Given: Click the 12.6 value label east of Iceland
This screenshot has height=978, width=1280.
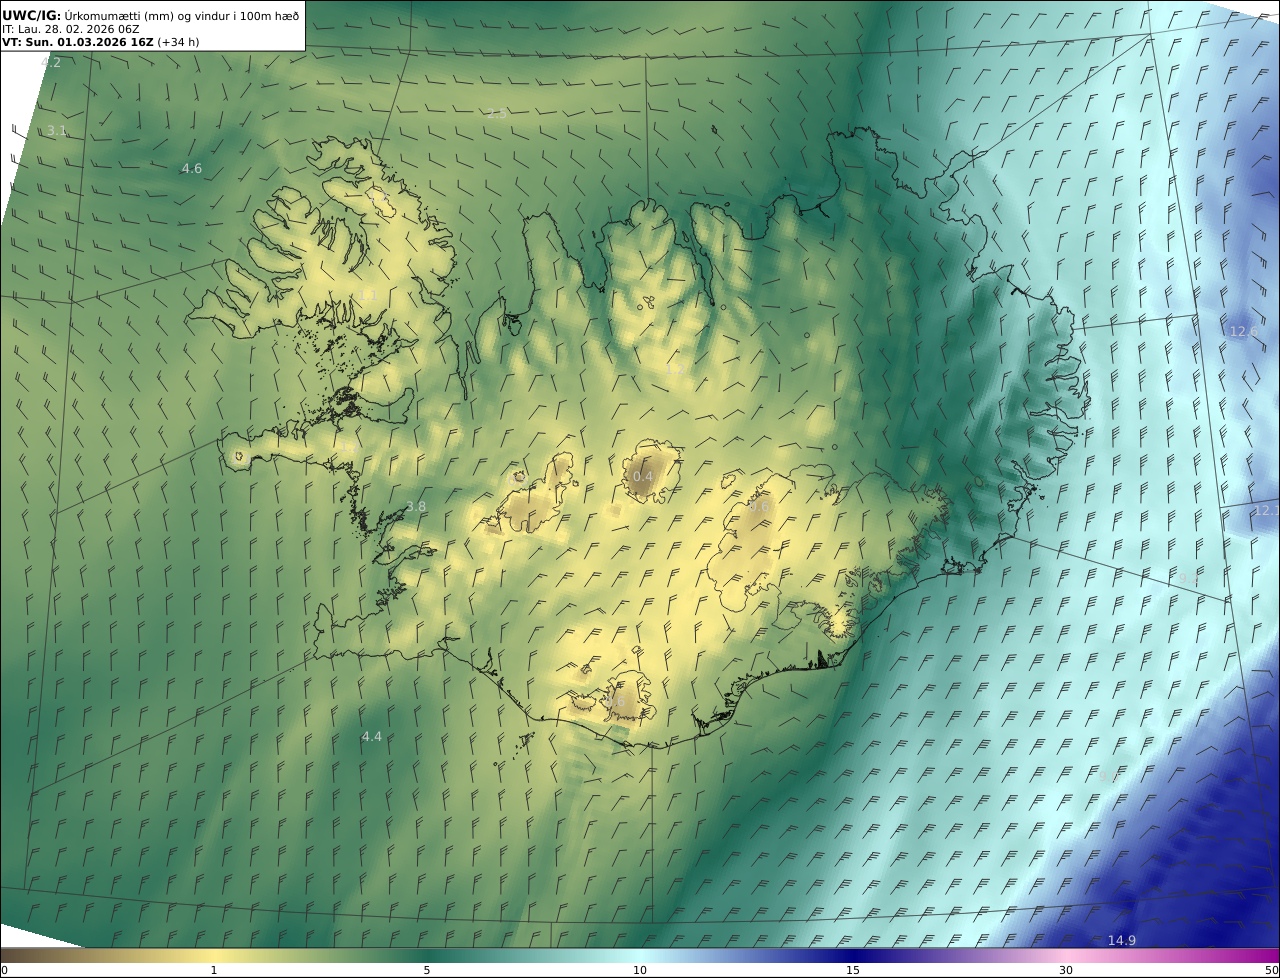Looking at the screenshot, I should [1243, 331].
